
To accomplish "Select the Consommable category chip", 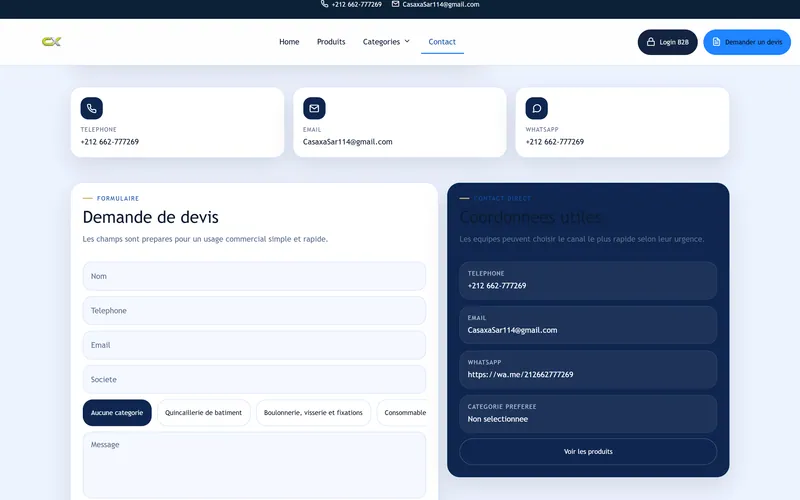I will click(402, 413).
